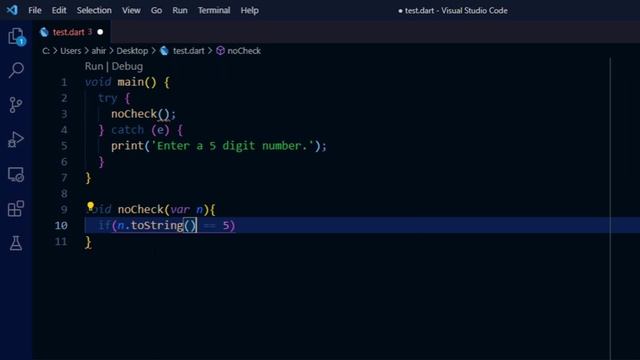Open Testing flask icon
This screenshot has height=360, width=640.
[16, 243]
